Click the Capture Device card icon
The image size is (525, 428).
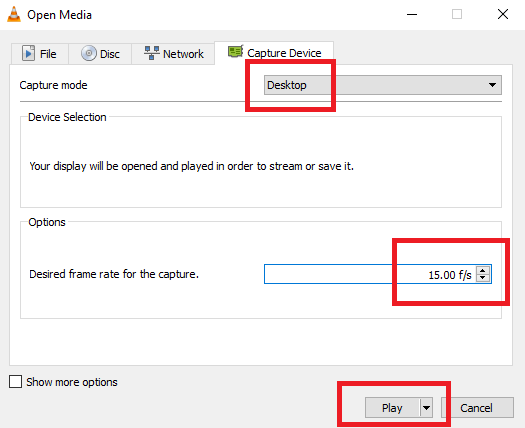pos(235,52)
